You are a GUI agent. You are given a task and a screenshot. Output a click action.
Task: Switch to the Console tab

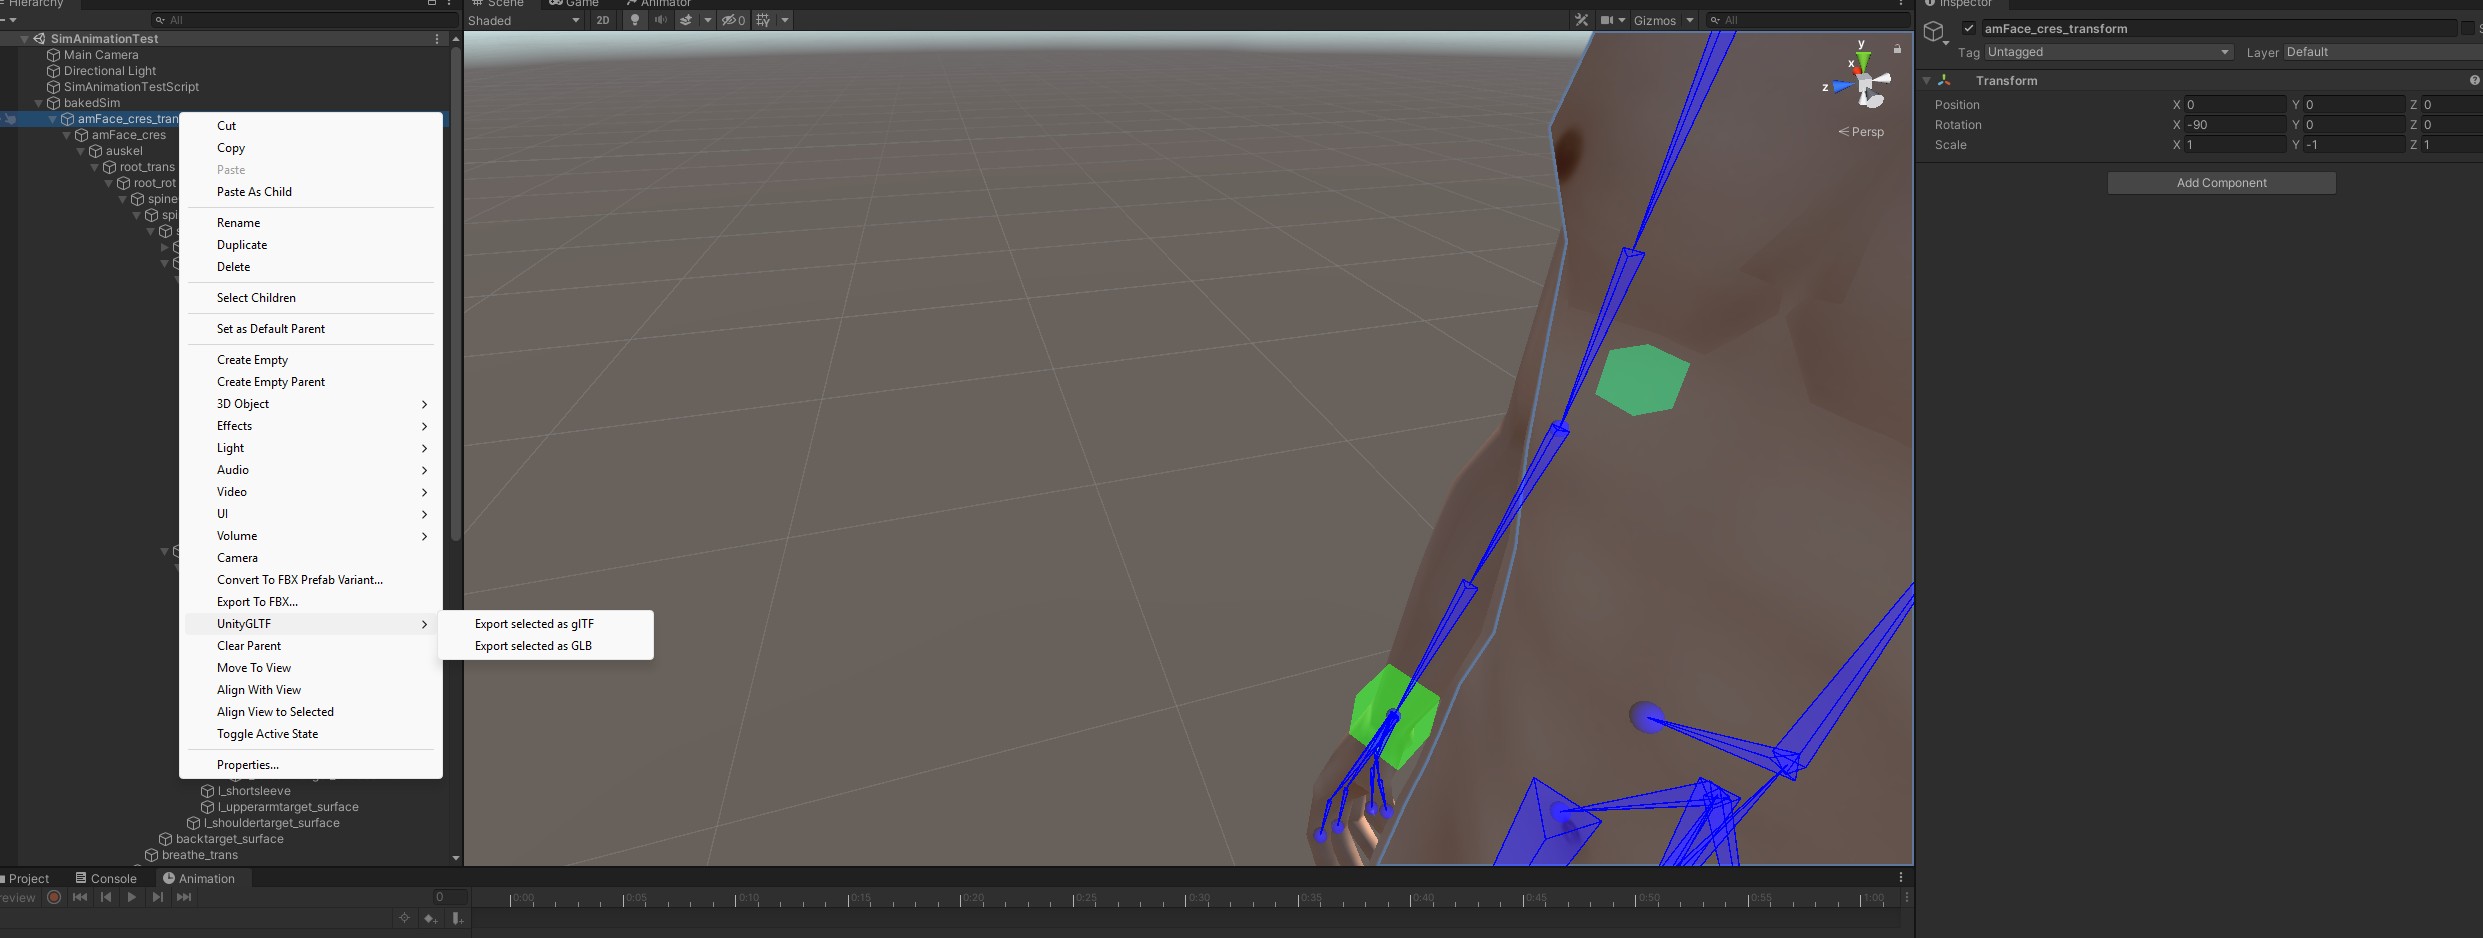(106, 877)
